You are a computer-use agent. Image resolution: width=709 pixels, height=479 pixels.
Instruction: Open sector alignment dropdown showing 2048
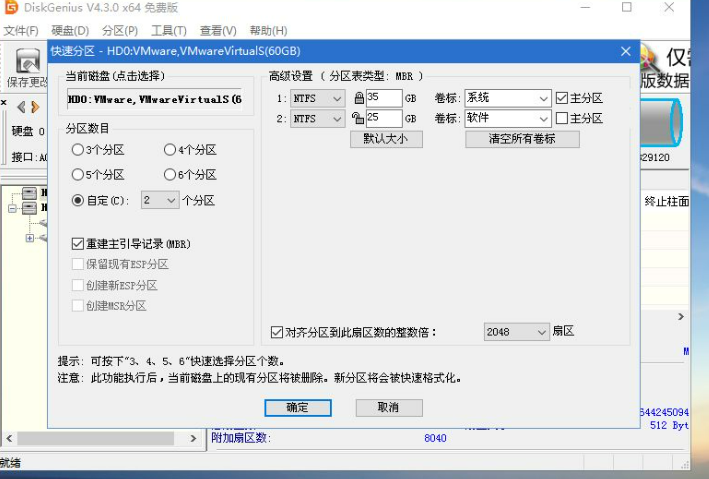(x=516, y=332)
